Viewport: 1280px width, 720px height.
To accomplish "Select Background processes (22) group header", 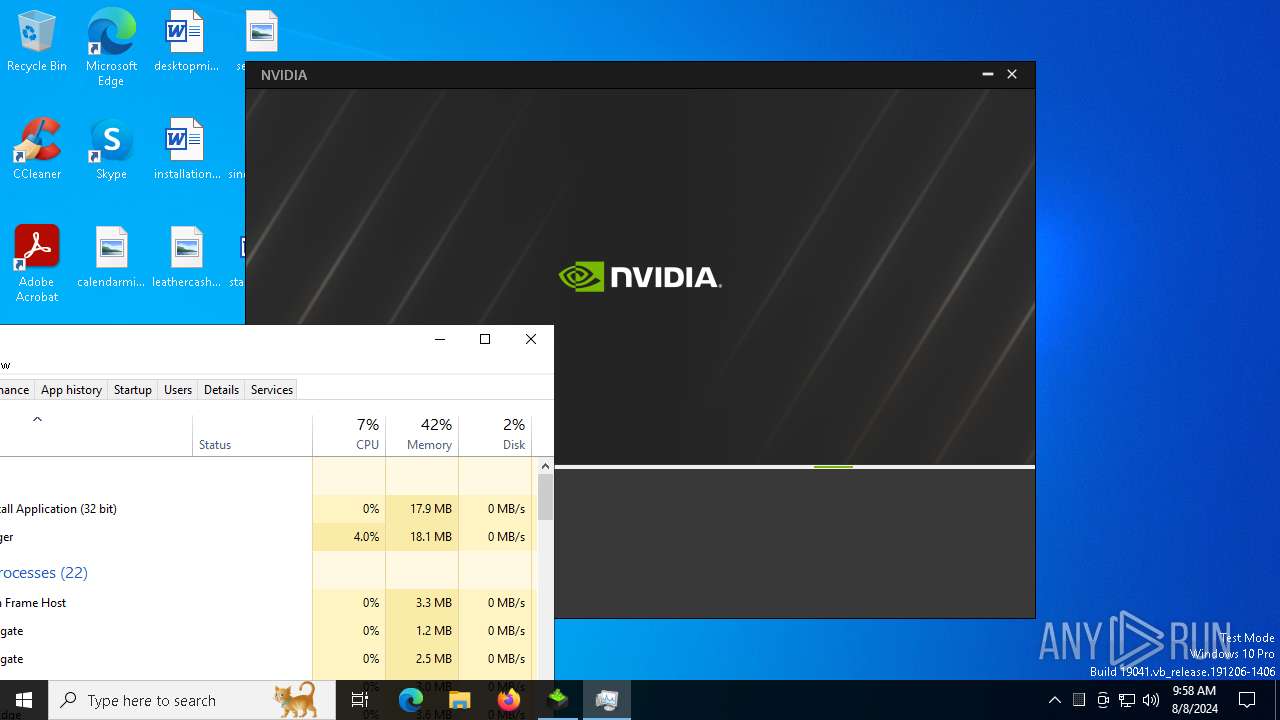I will [44, 573].
